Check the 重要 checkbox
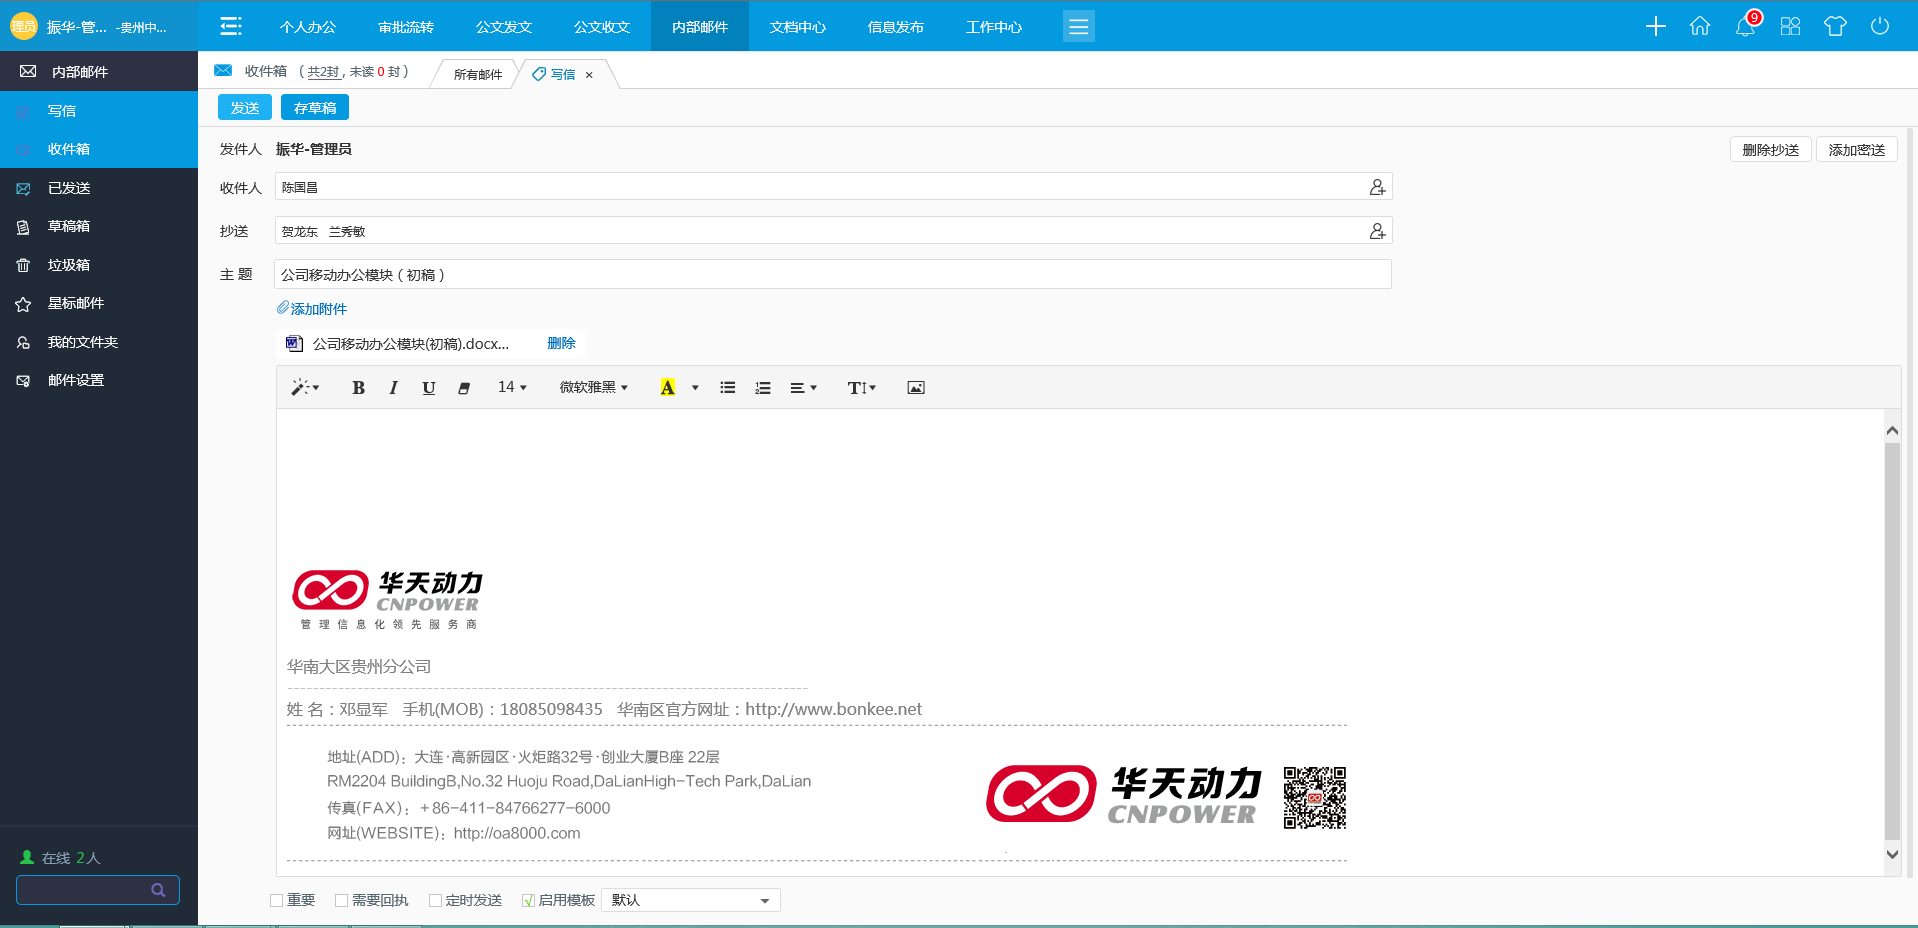Image resolution: width=1918 pixels, height=928 pixels. coord(277,901)
